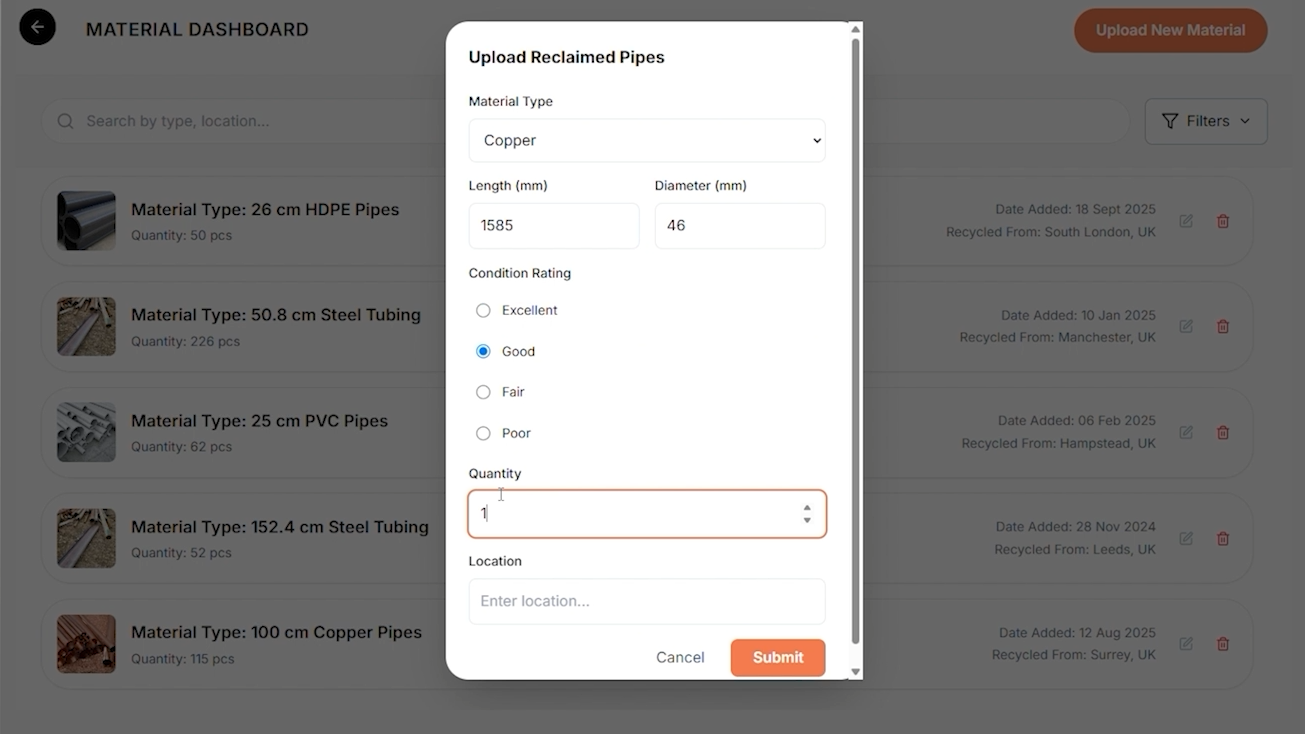
Task: Select the Poor condition rating
Action: coord(483,433)
